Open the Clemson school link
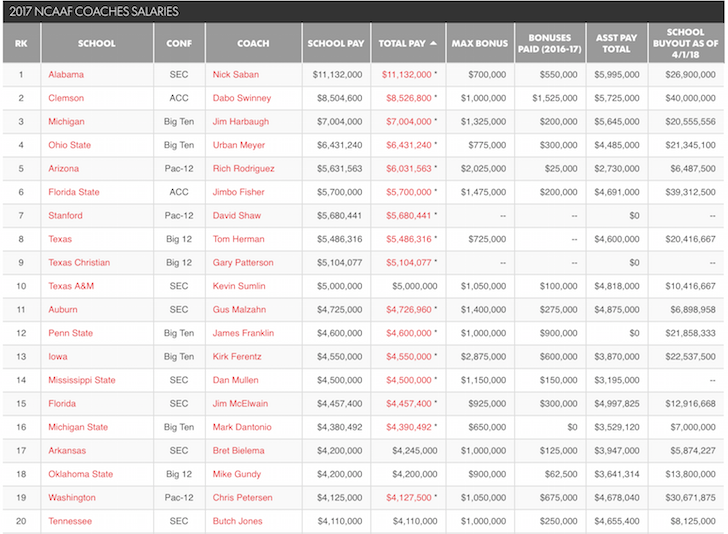Image resolution: width=728 pixels, height=534 pixels. (x=66, y=98)
